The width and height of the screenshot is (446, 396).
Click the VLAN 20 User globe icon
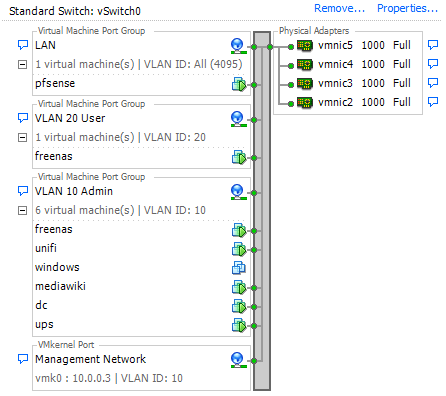point(238,119)
